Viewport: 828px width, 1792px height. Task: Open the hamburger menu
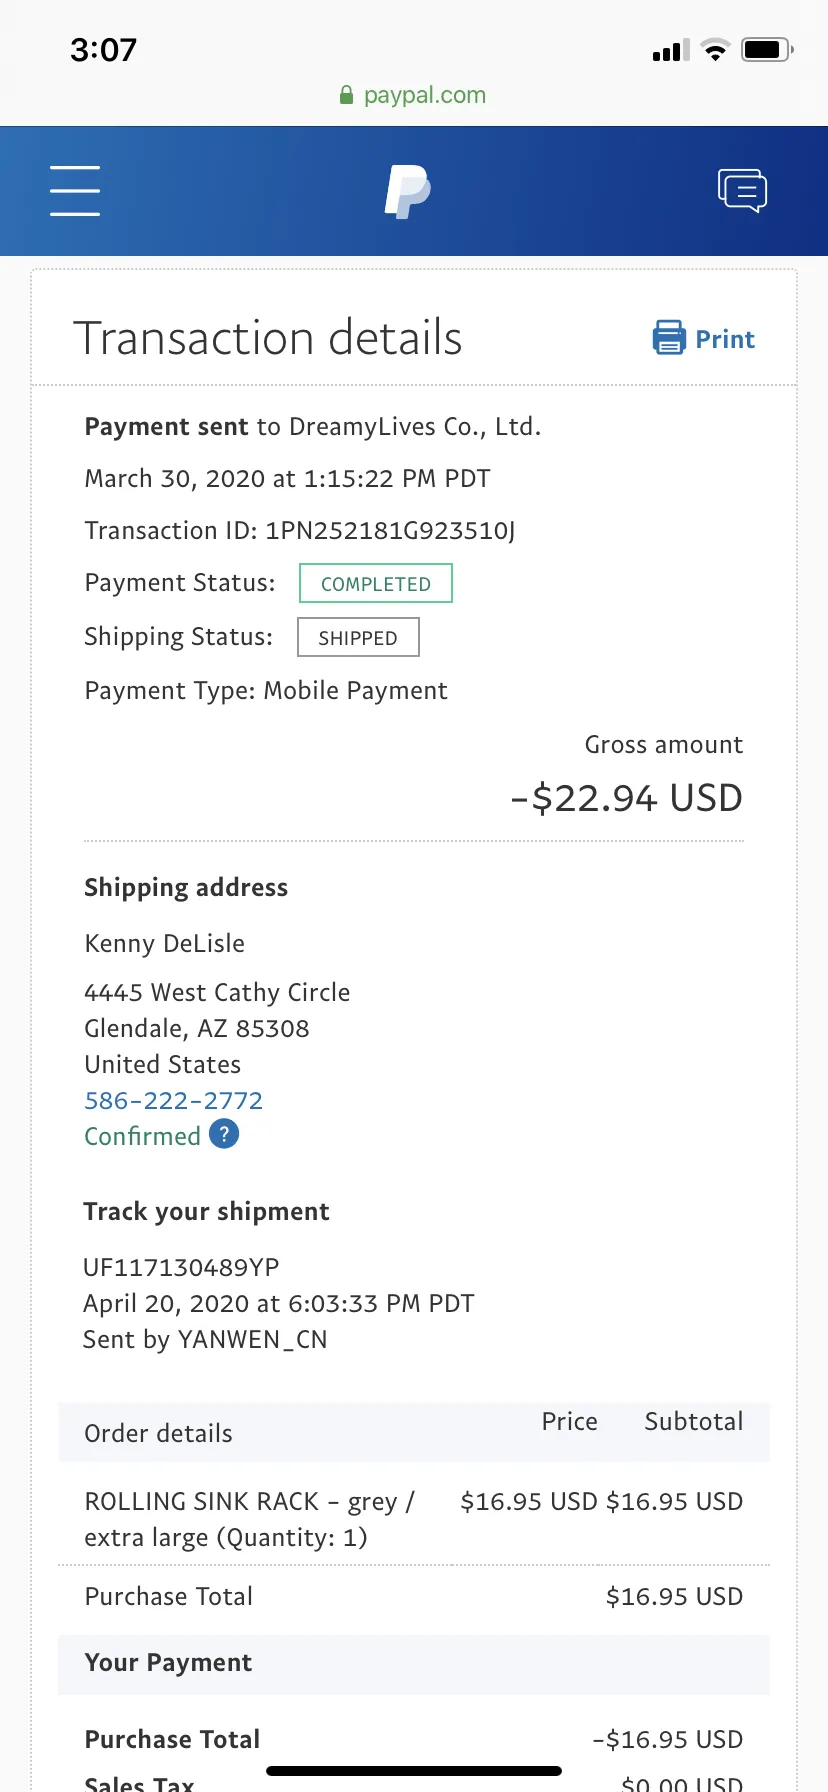click(75, 190)
